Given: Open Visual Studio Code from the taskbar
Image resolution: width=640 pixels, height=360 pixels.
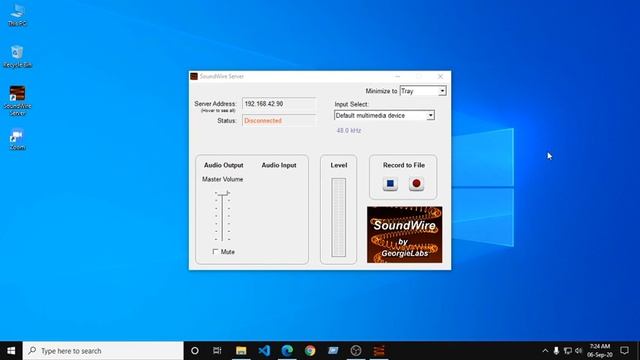Looking at the screenshot, I should coord(264,351).
